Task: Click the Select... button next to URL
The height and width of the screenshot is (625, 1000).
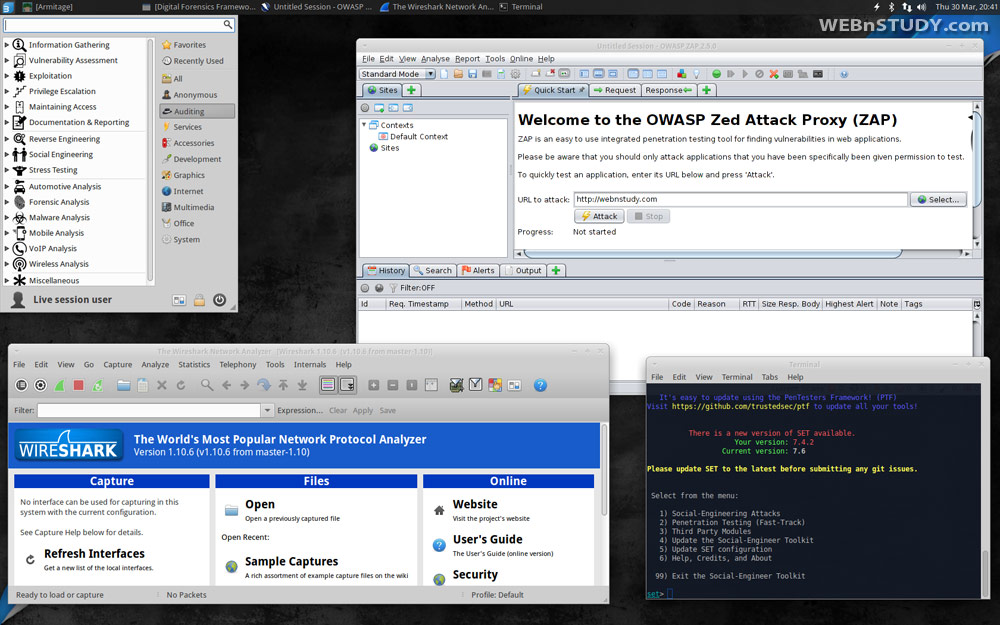Action: tap(938, 200)
